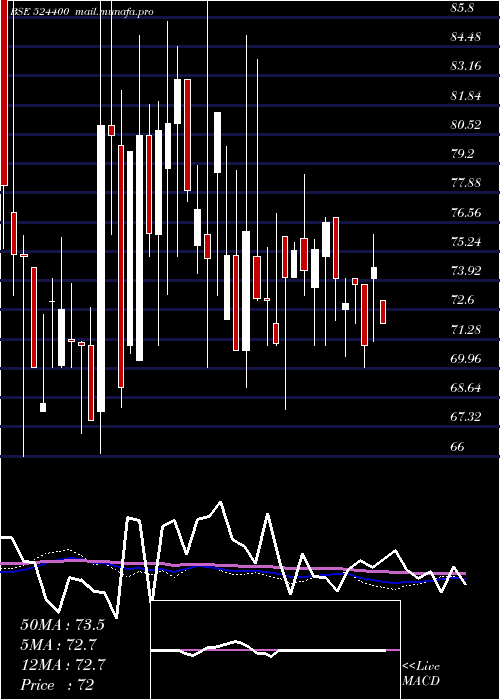
Task: Click the 69.96 price axis label
Action: [466, 358]
